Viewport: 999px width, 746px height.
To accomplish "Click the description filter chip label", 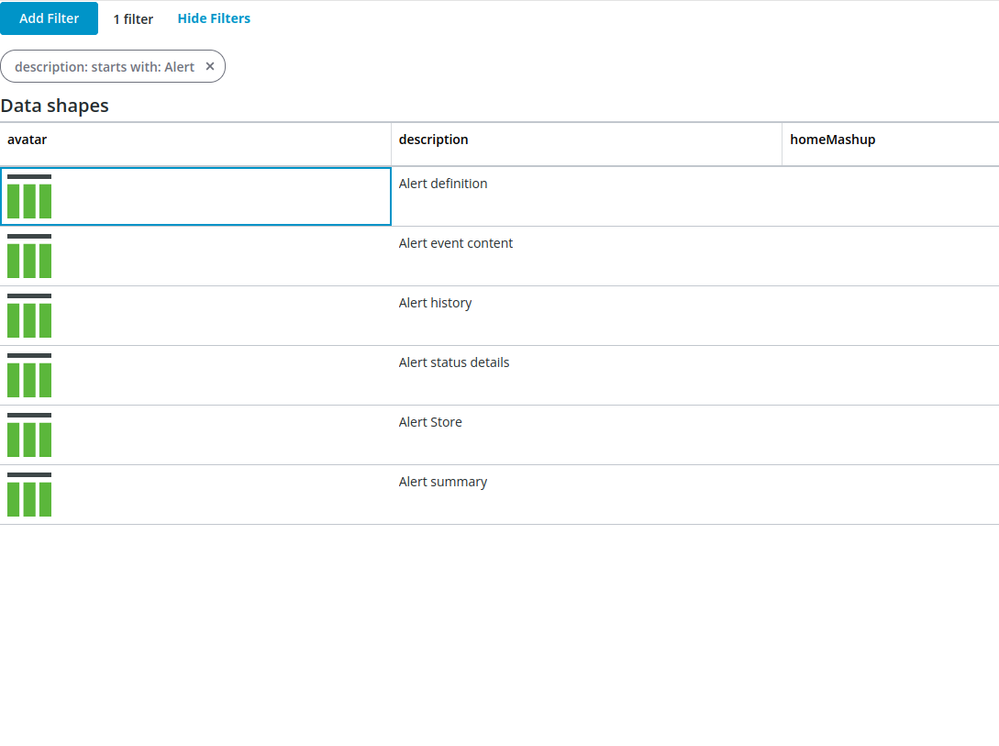I will (x=104, y=67).
